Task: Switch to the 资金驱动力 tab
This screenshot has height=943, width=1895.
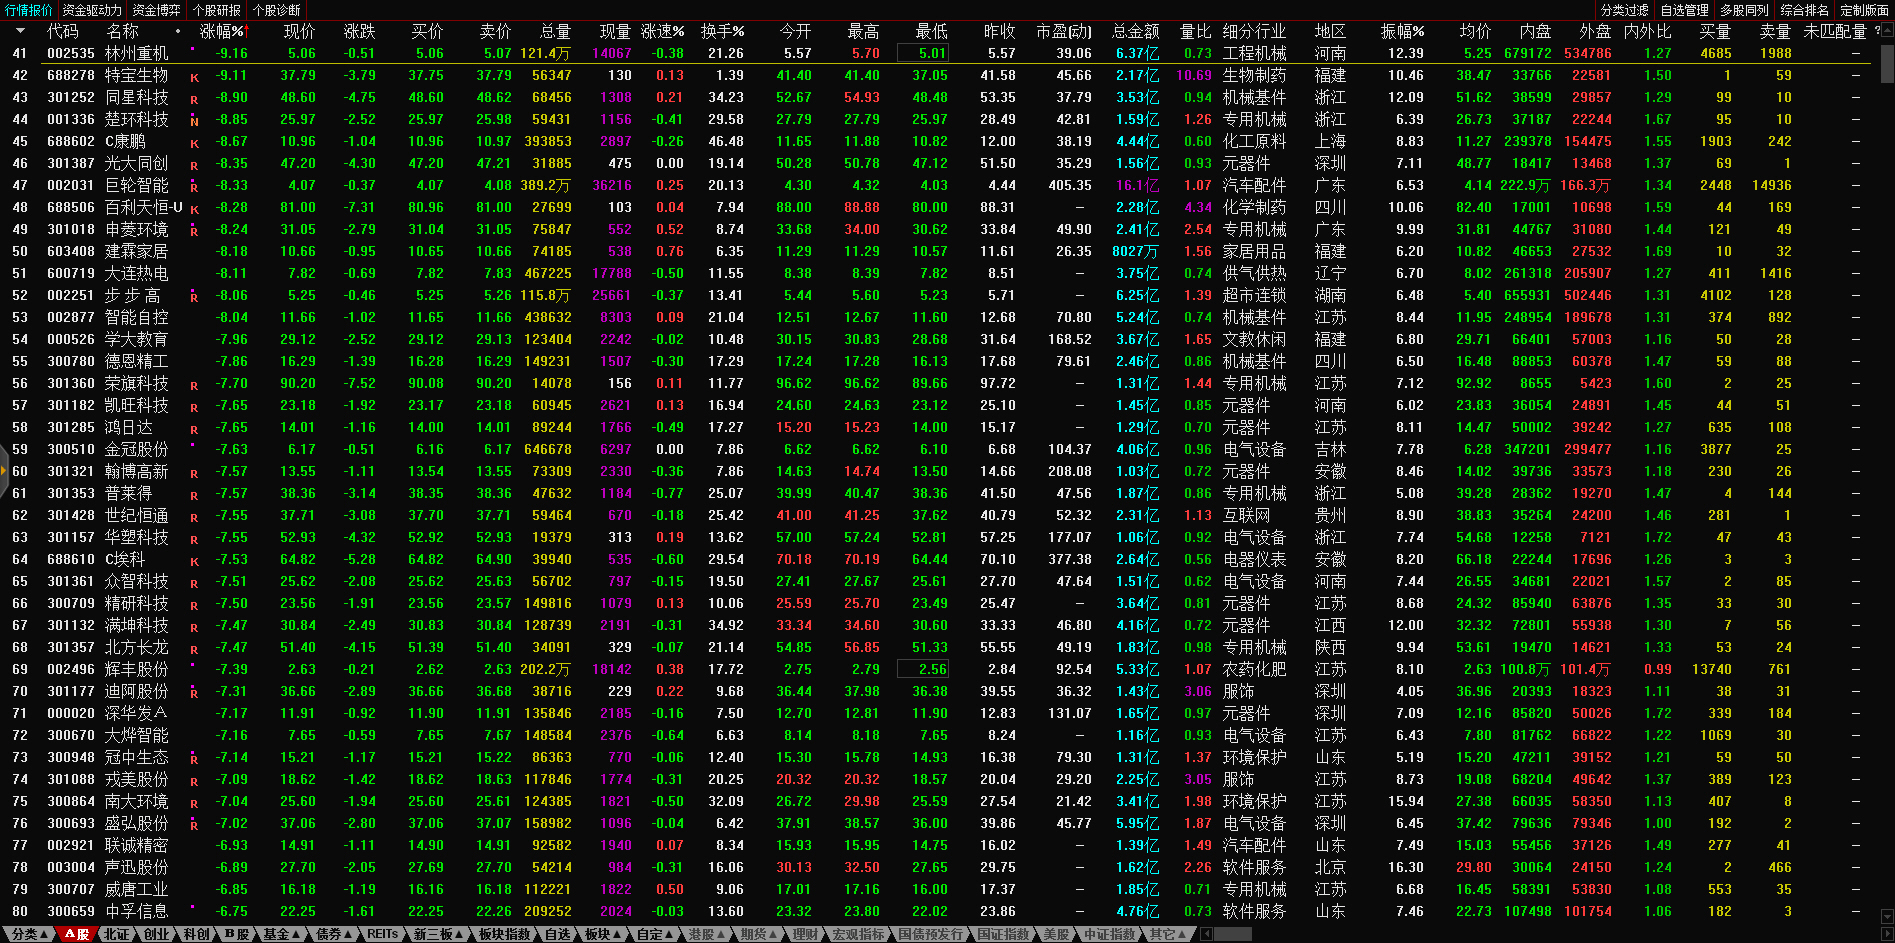Action: click(92, 10)
